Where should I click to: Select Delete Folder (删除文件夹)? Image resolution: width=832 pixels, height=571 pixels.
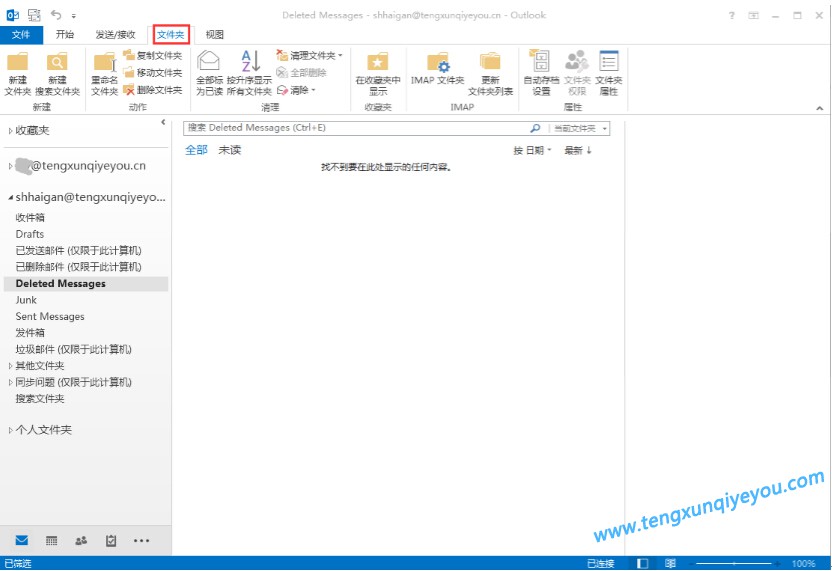153,90
